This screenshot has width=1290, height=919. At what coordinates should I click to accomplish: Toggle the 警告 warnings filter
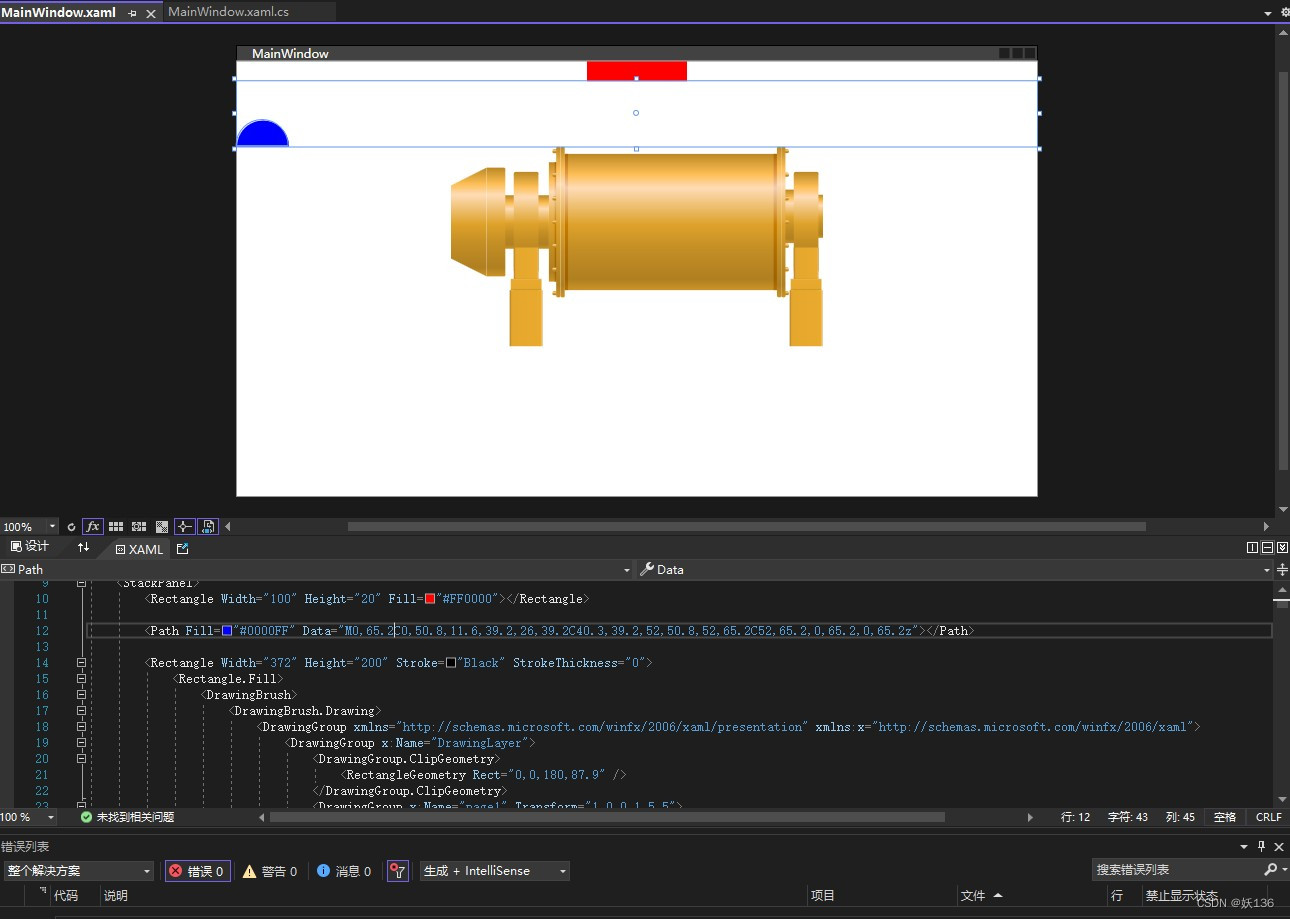pyautogui.click(x=270, y=870)
